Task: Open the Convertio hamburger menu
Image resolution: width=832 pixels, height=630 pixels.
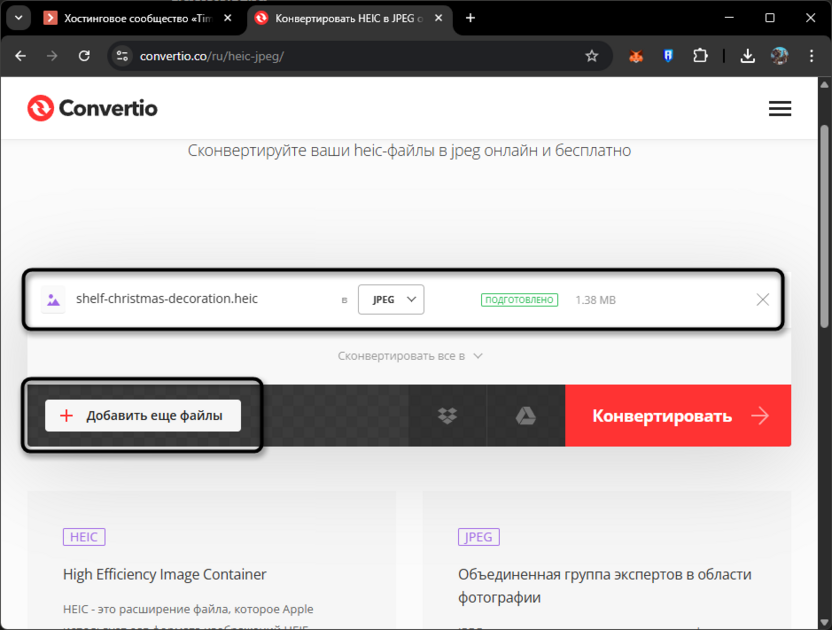Action: (780, 108)
